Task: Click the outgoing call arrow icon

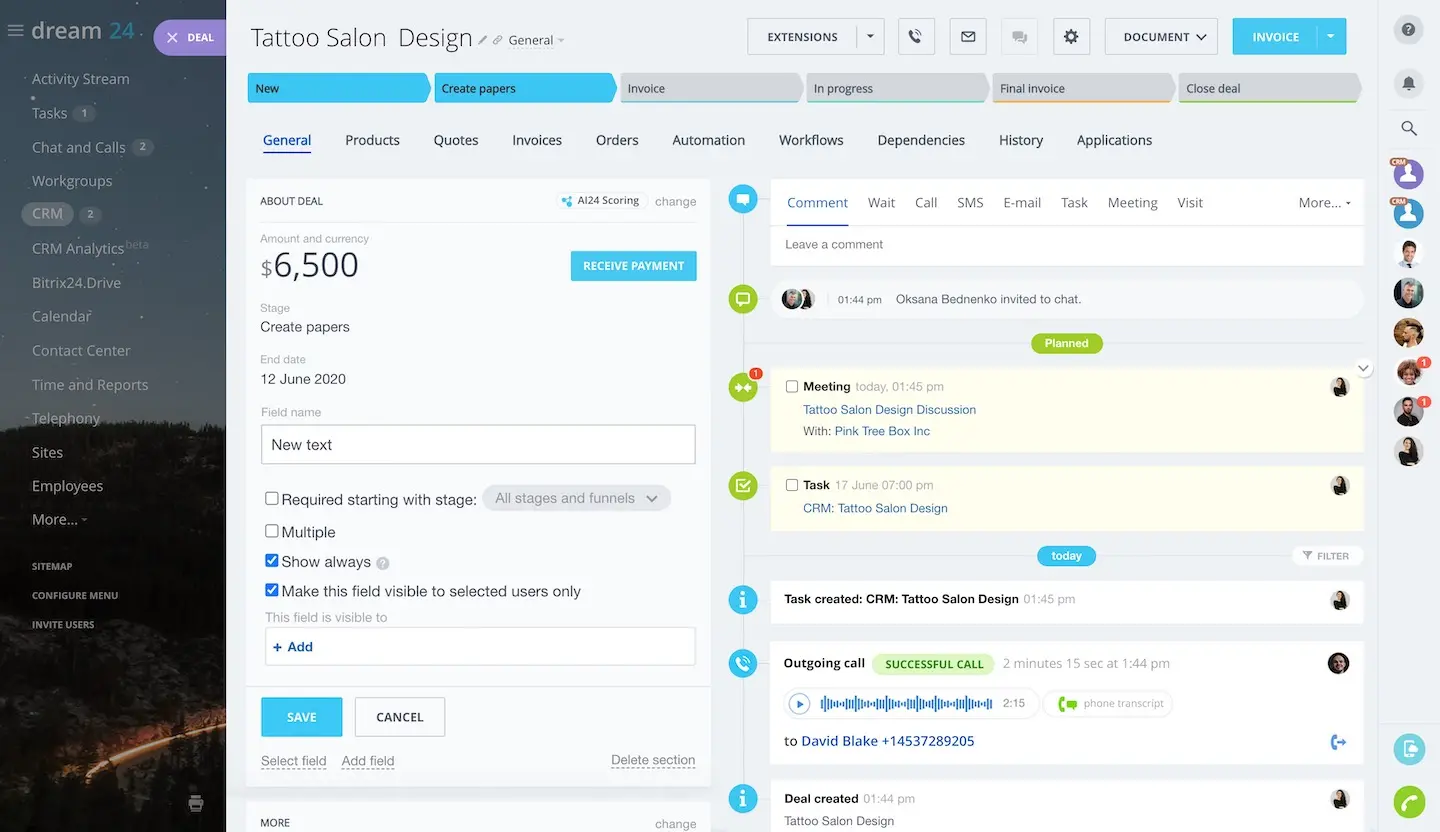Action: 1338,741
